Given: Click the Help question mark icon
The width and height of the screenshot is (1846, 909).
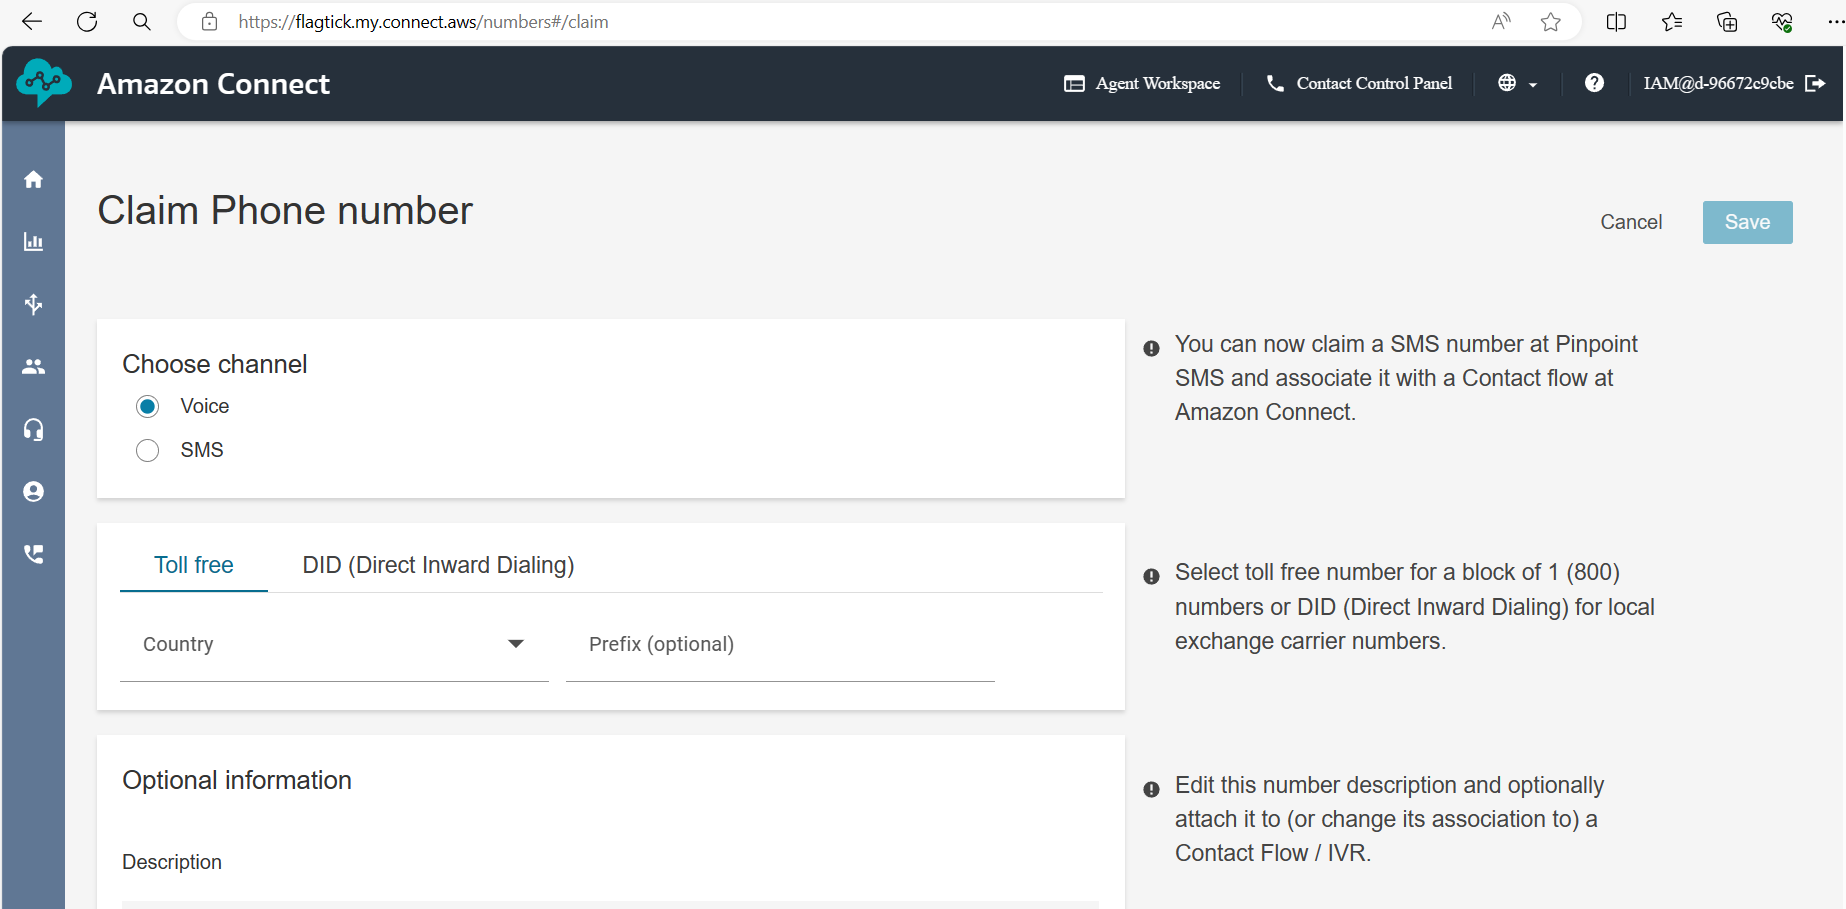Looking at the screenshot, I should [x=1594, y=83].
